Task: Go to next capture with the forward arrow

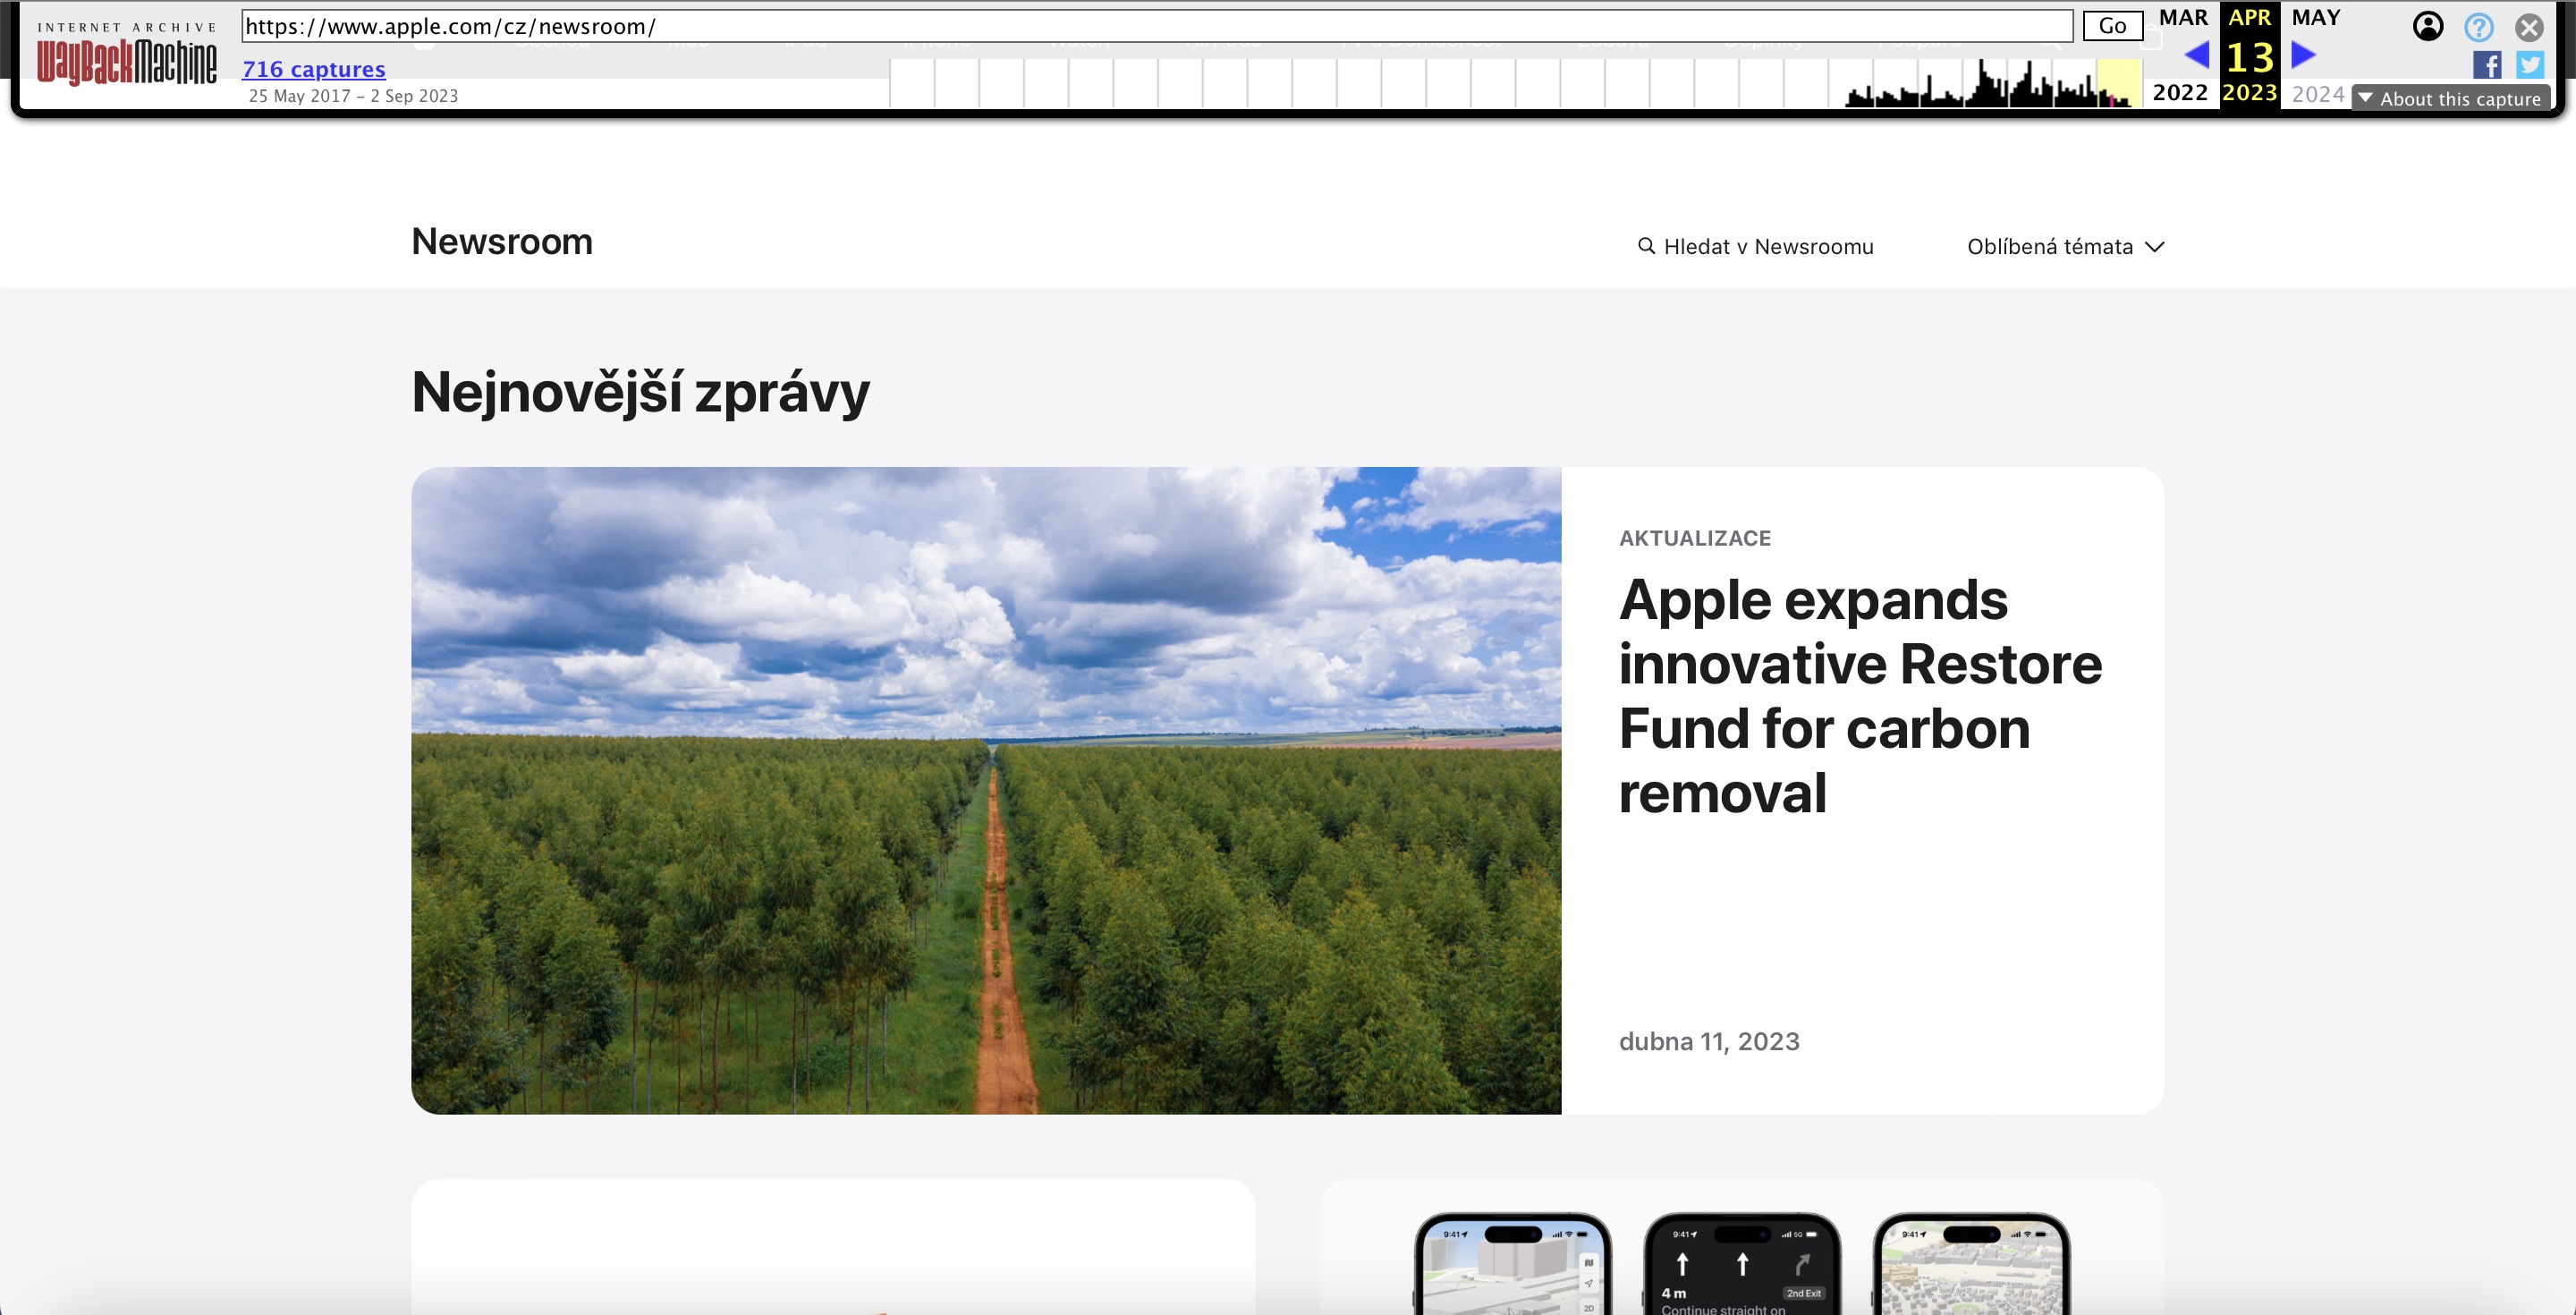Action: [x=2301, y=56]
